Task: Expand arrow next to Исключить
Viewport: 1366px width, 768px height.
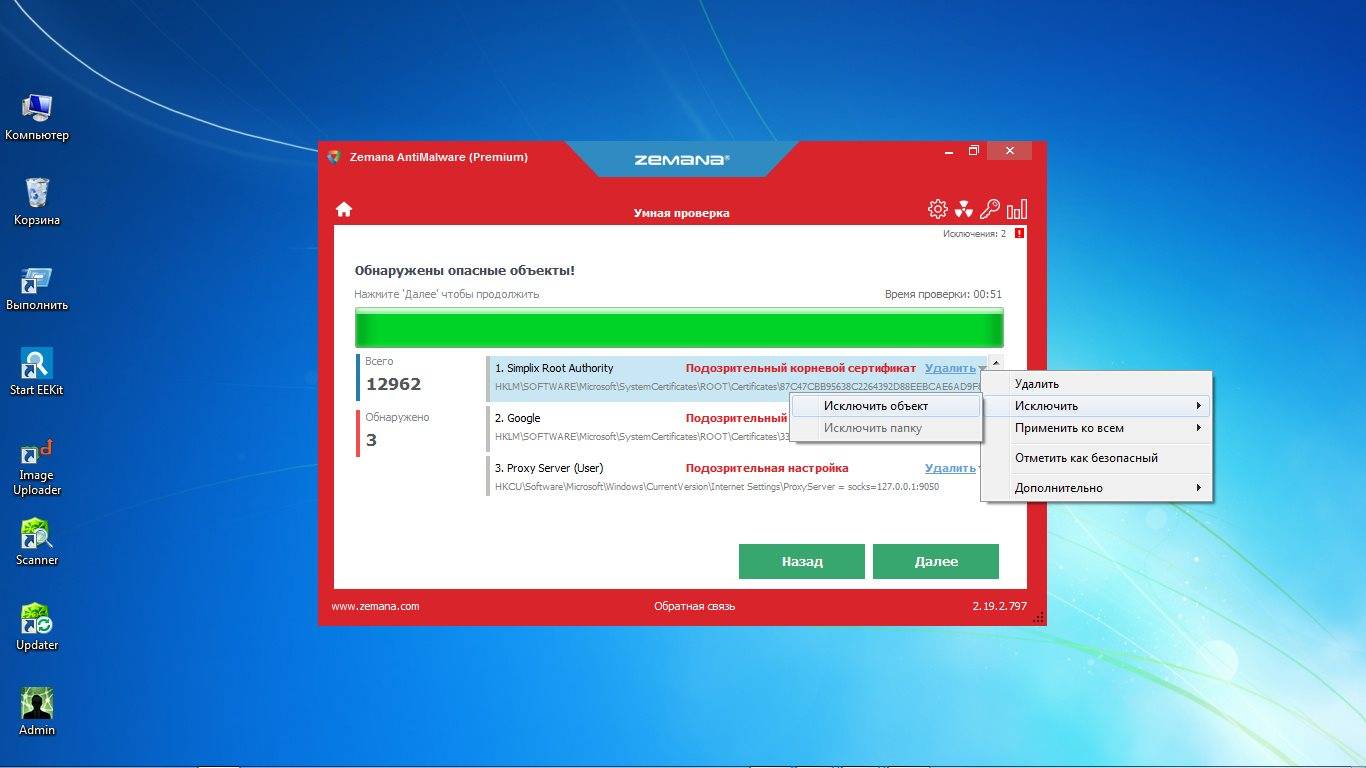Action: coord(1198,406)
